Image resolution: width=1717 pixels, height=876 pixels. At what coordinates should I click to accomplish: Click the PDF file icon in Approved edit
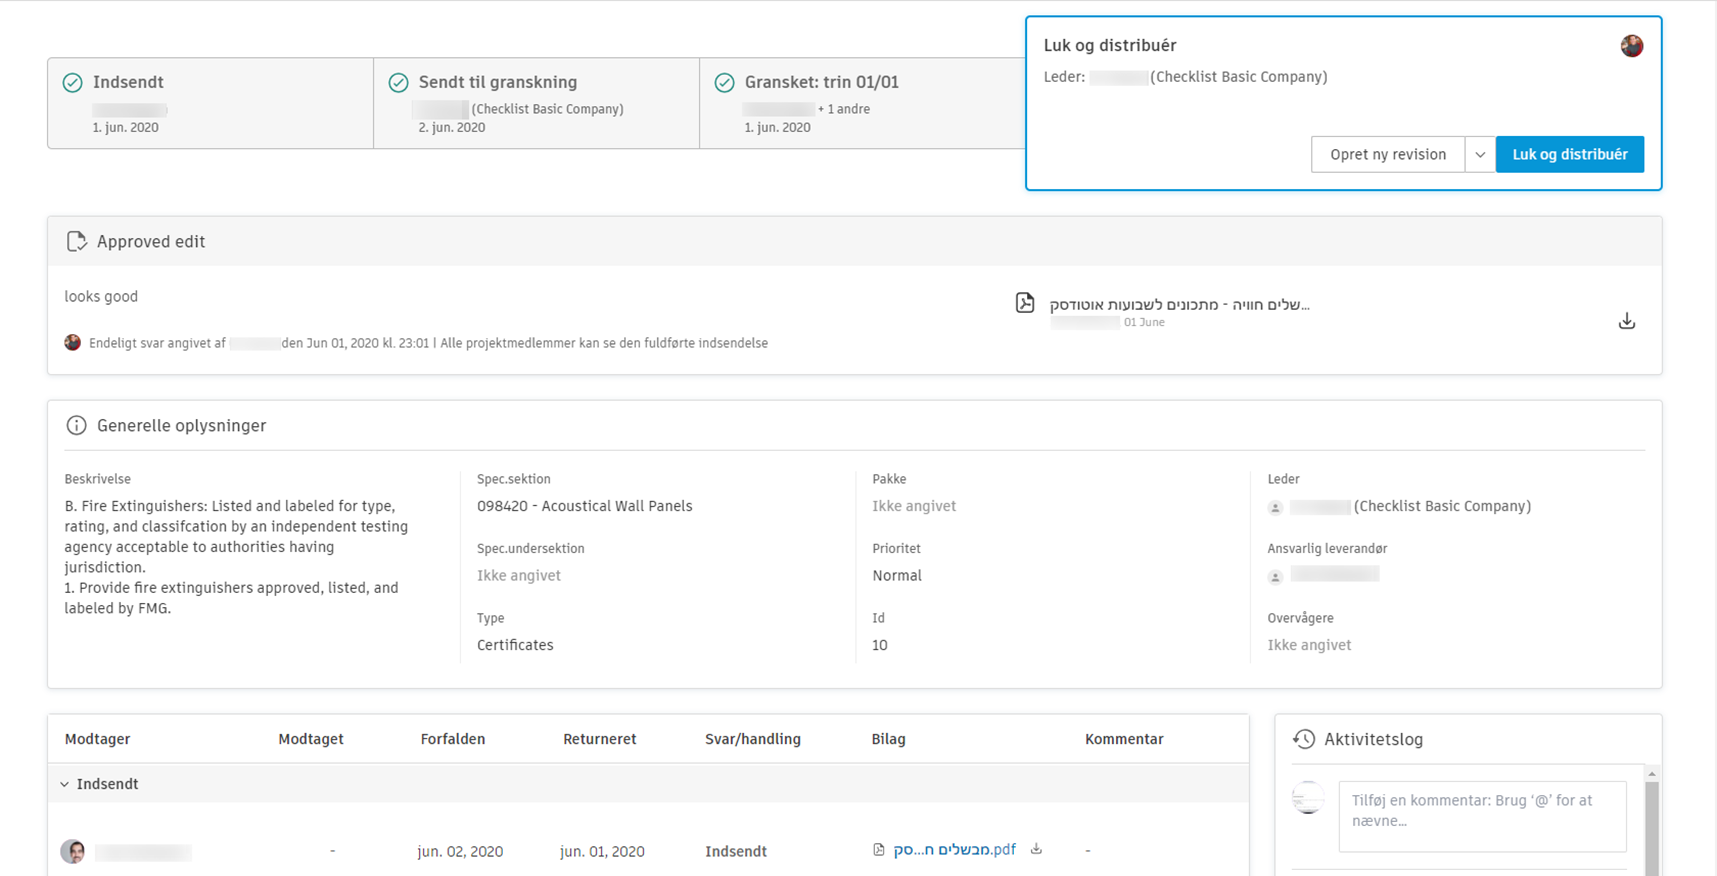1025,303
